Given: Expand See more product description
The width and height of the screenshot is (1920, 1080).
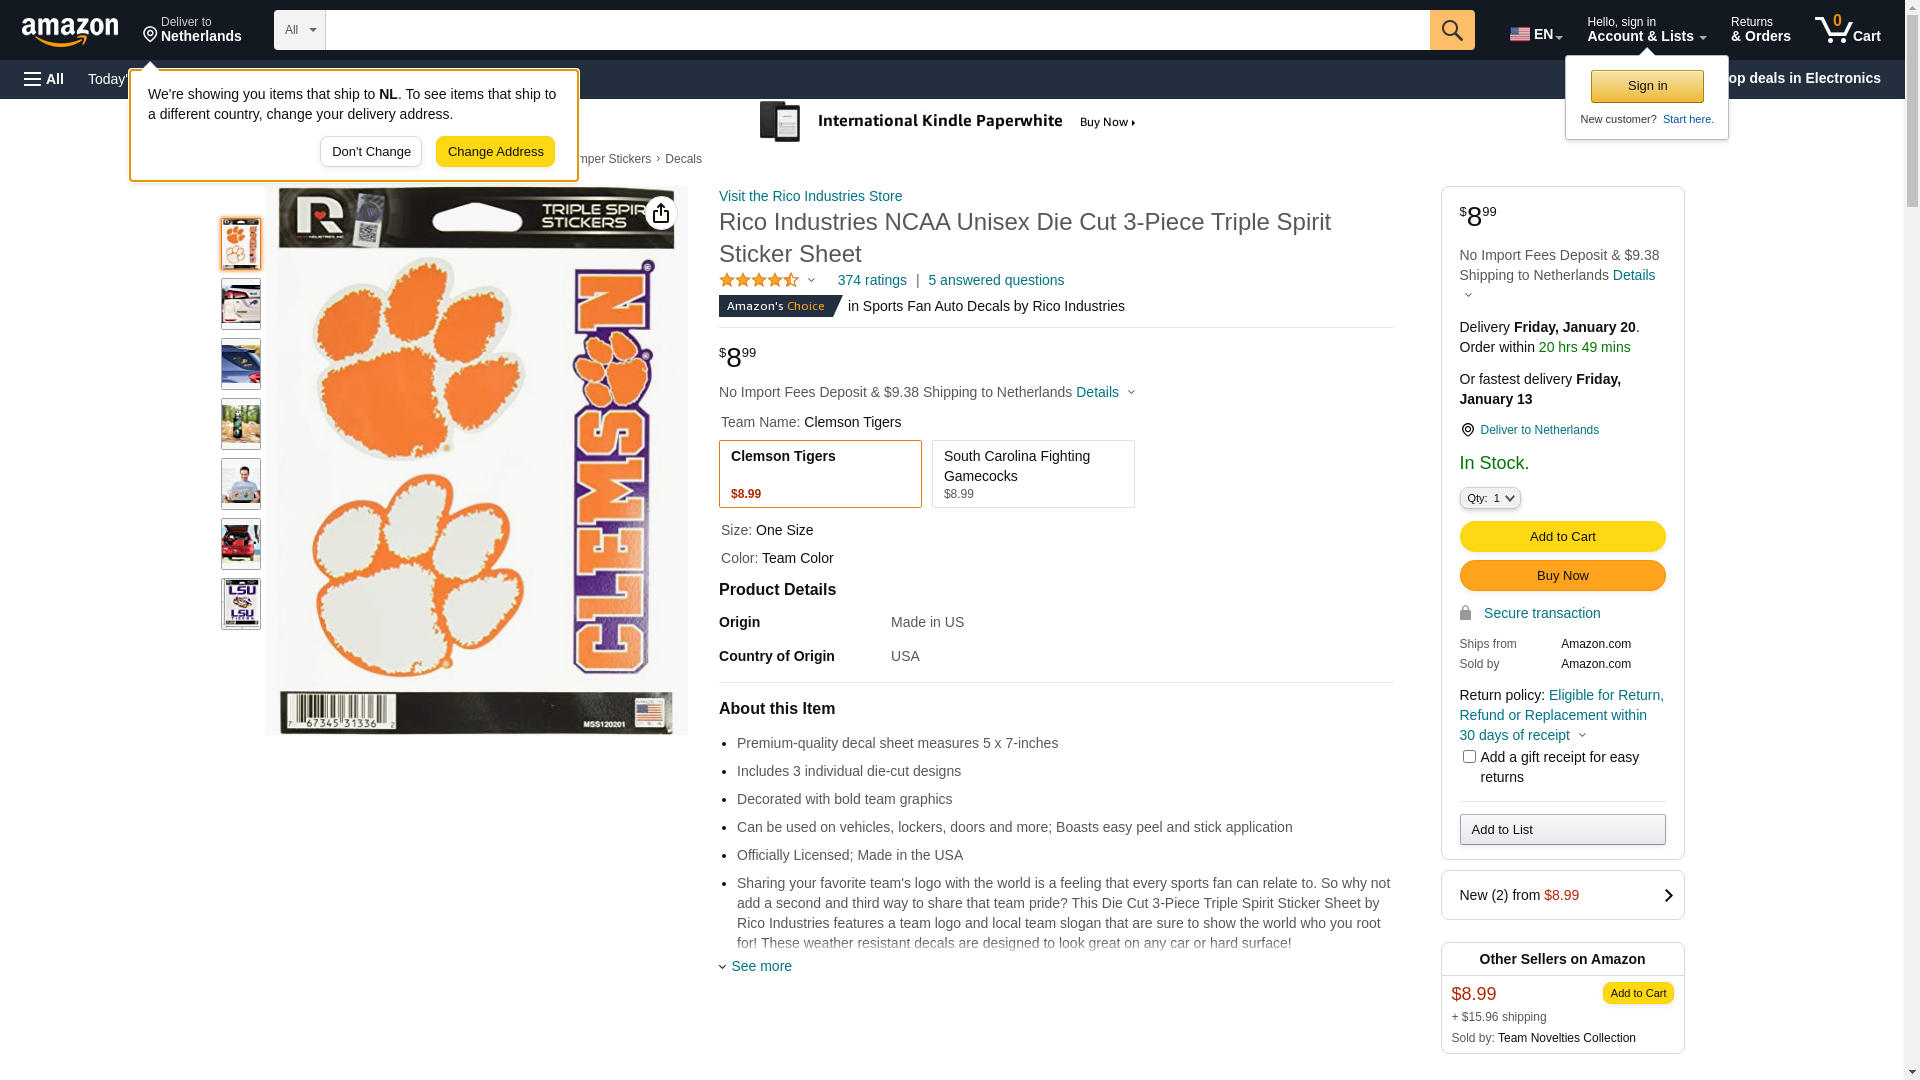Looking at the screenshot, I should [760, 966].
